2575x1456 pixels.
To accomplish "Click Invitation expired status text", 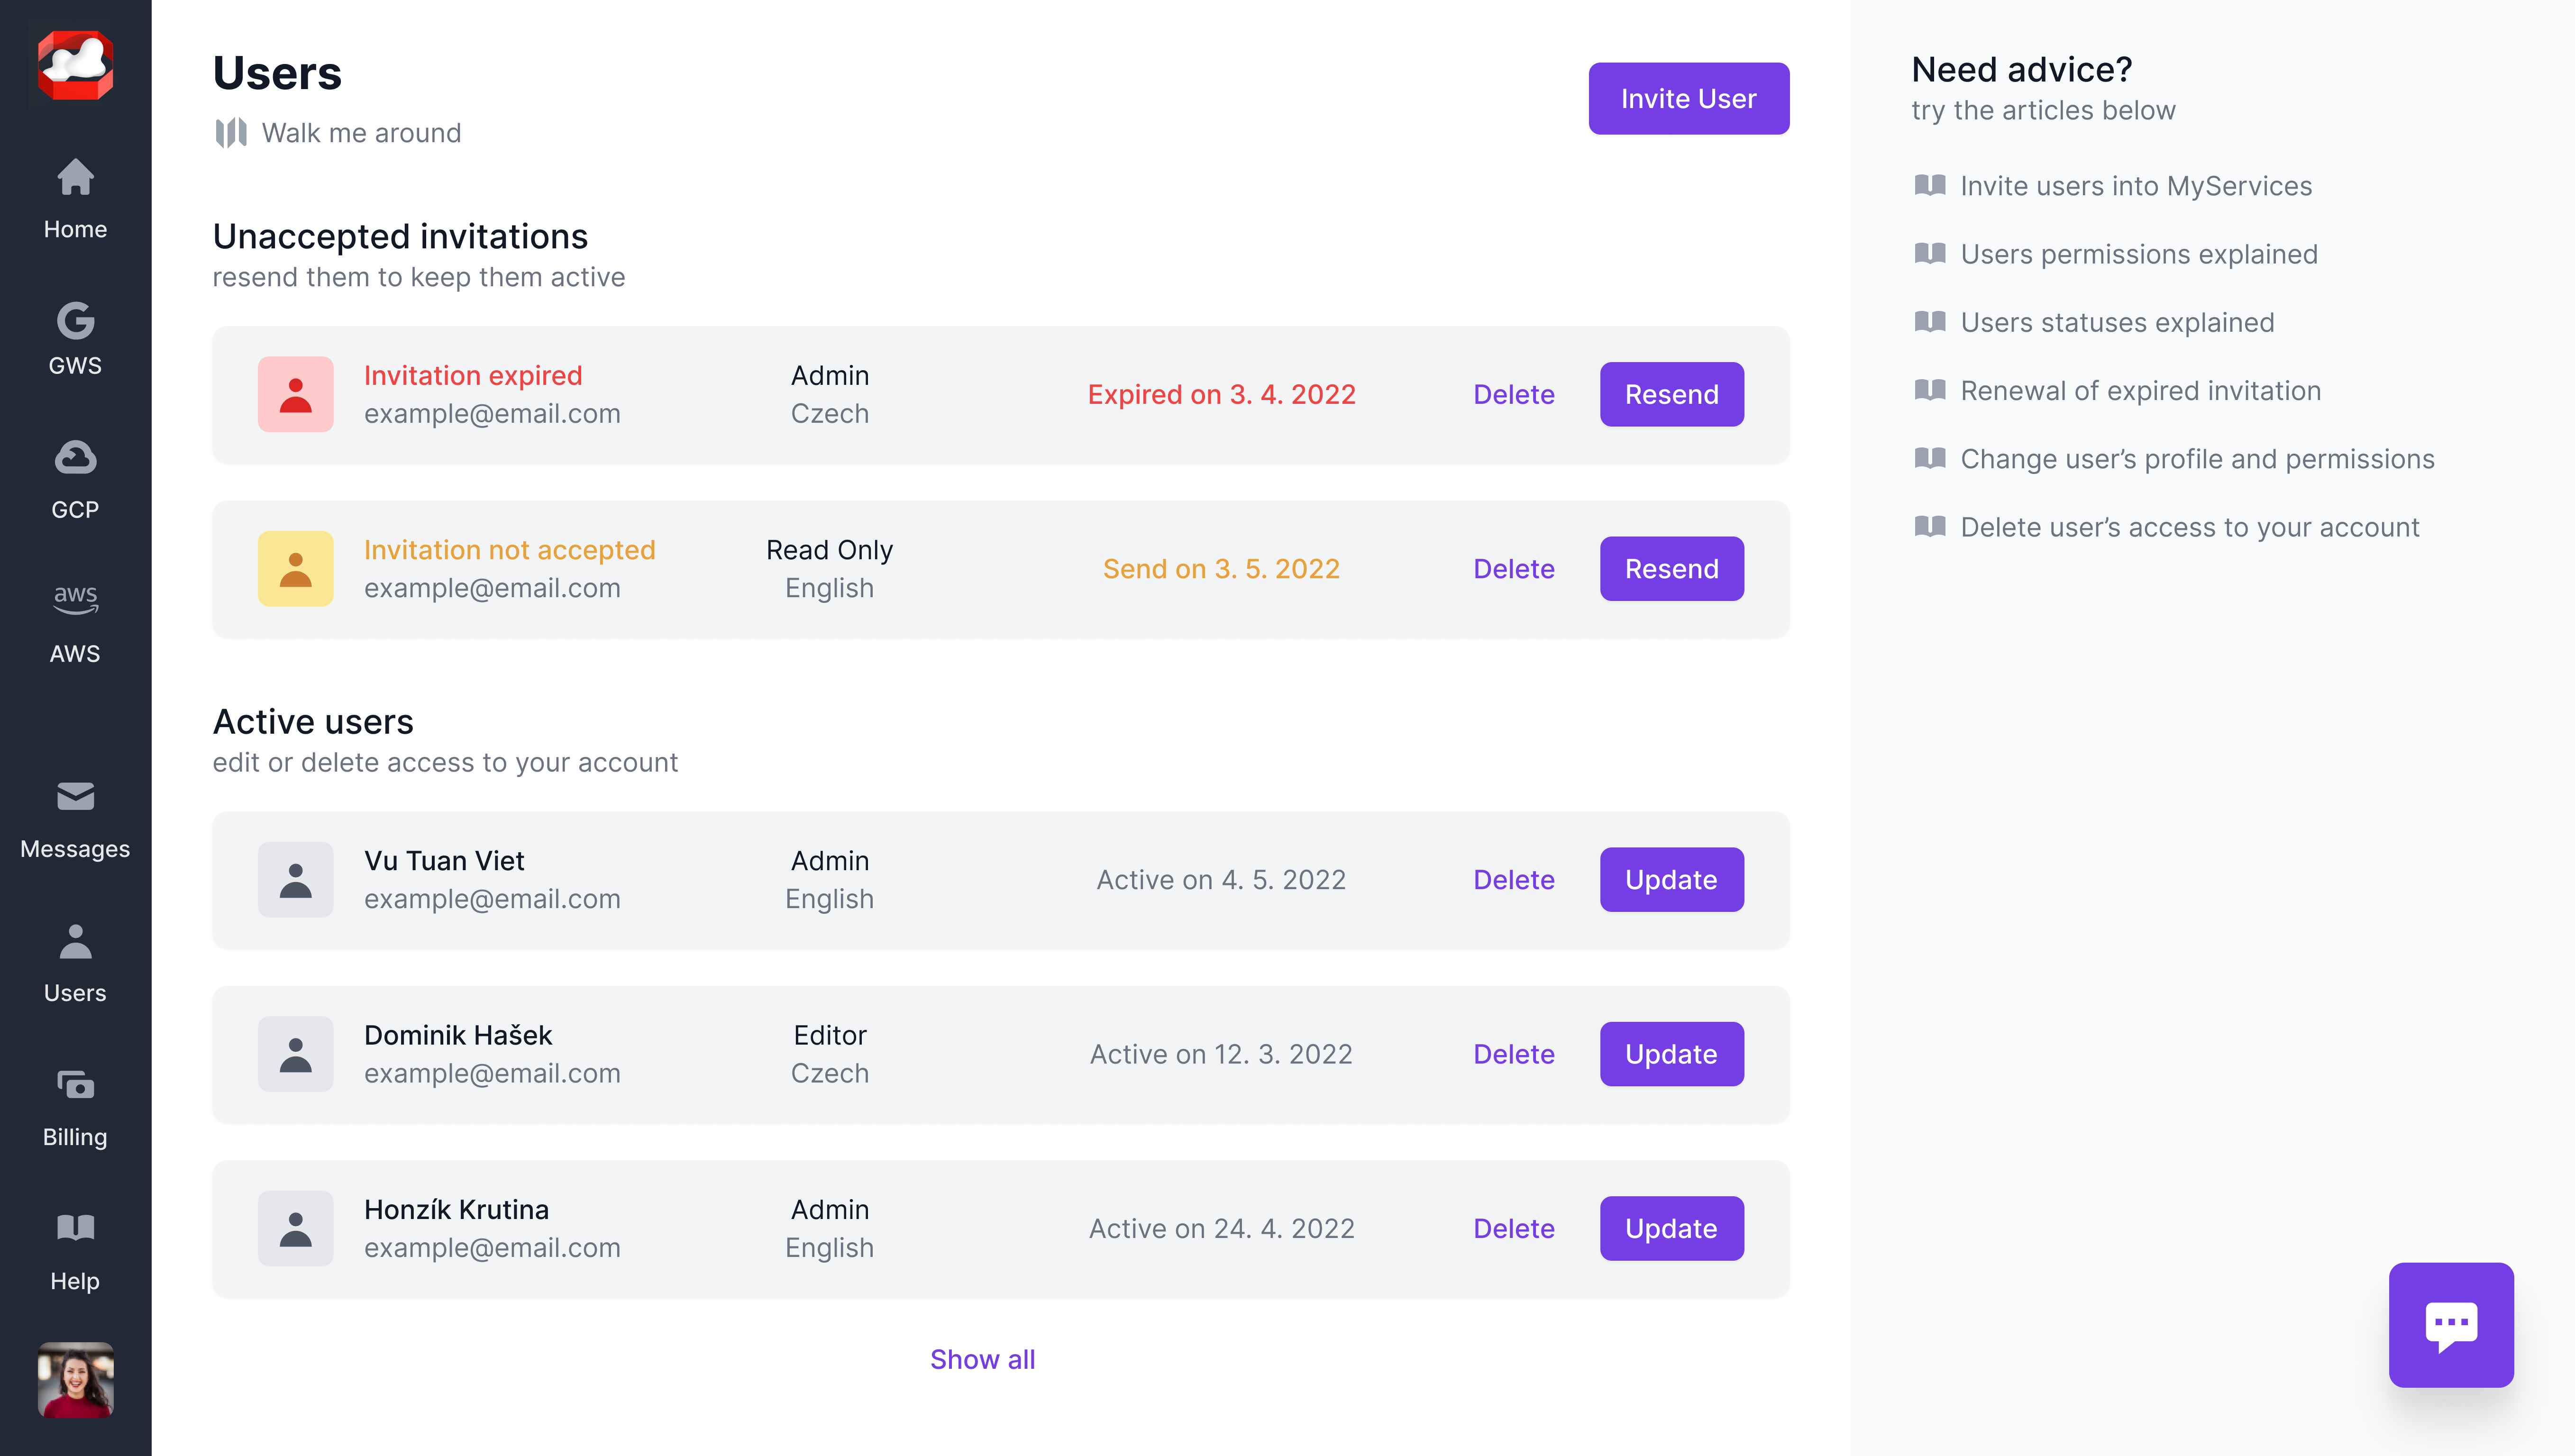I will click(x=473, y=375).
